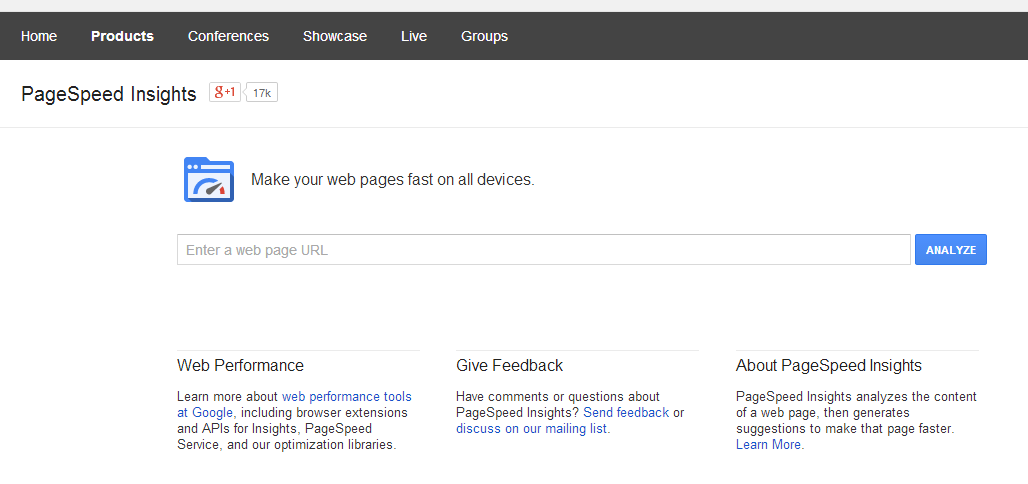Screen dimensions: 1028x484
Task: Click the Enter a web page URL field
Action: pyautogui.click(x=544, y=250)
